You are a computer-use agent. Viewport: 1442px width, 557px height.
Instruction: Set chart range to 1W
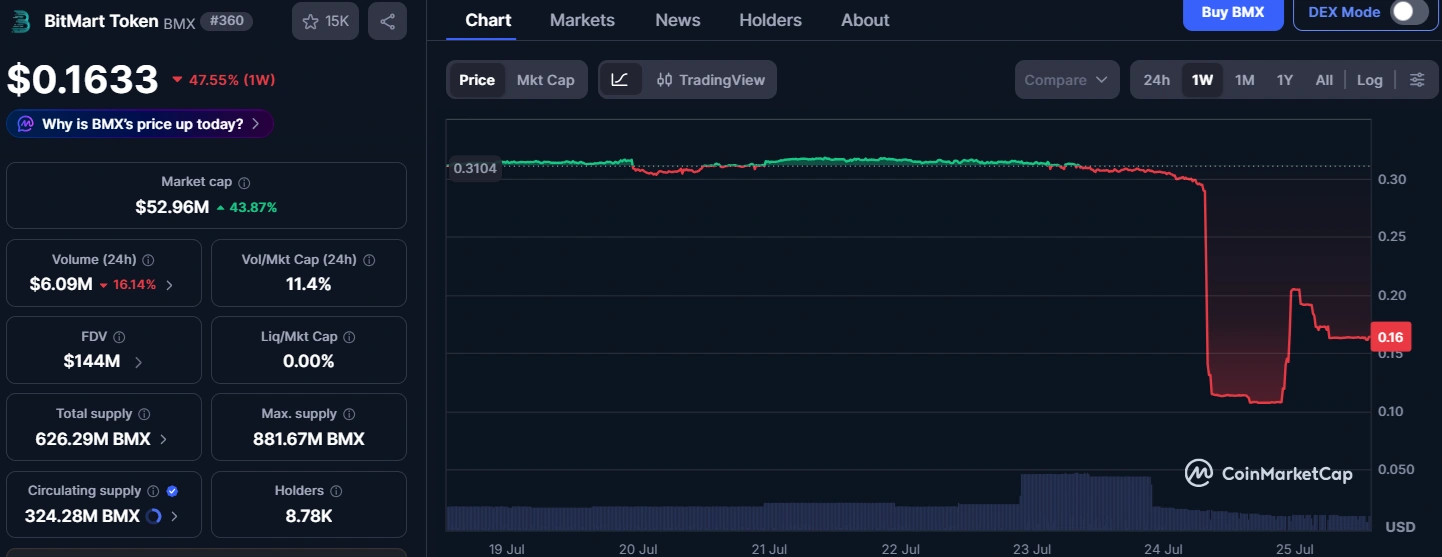pos(1203,80)
